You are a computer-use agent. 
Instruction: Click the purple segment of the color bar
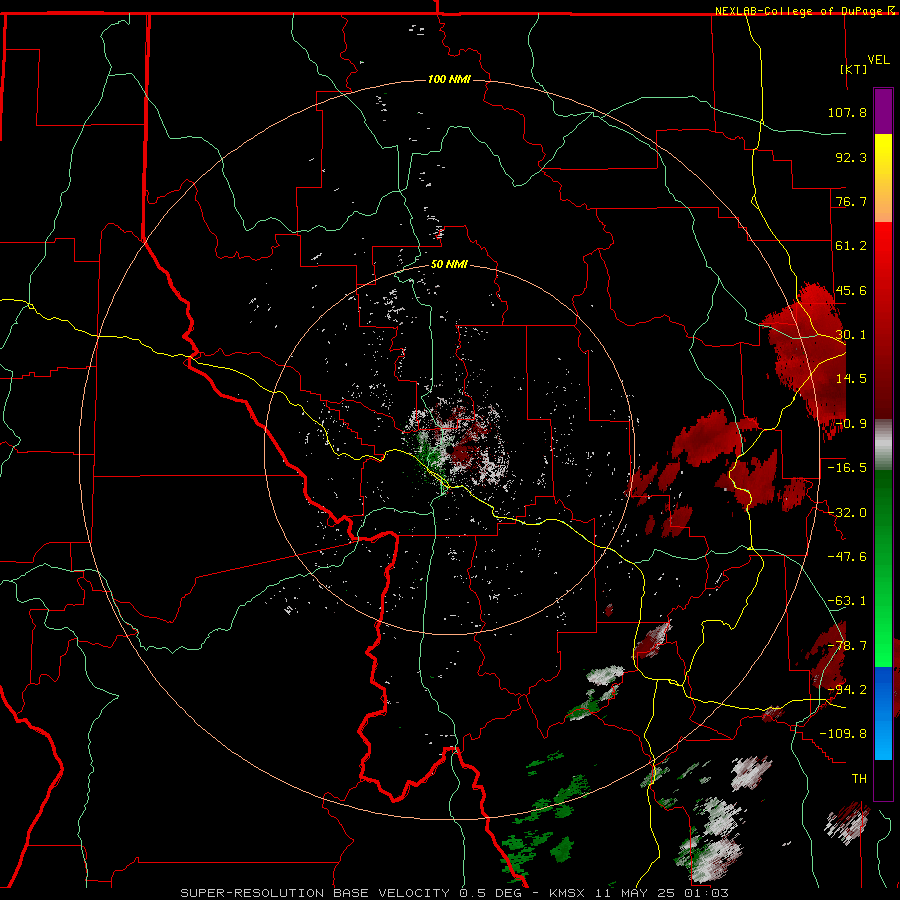click(x=883, y=112)
